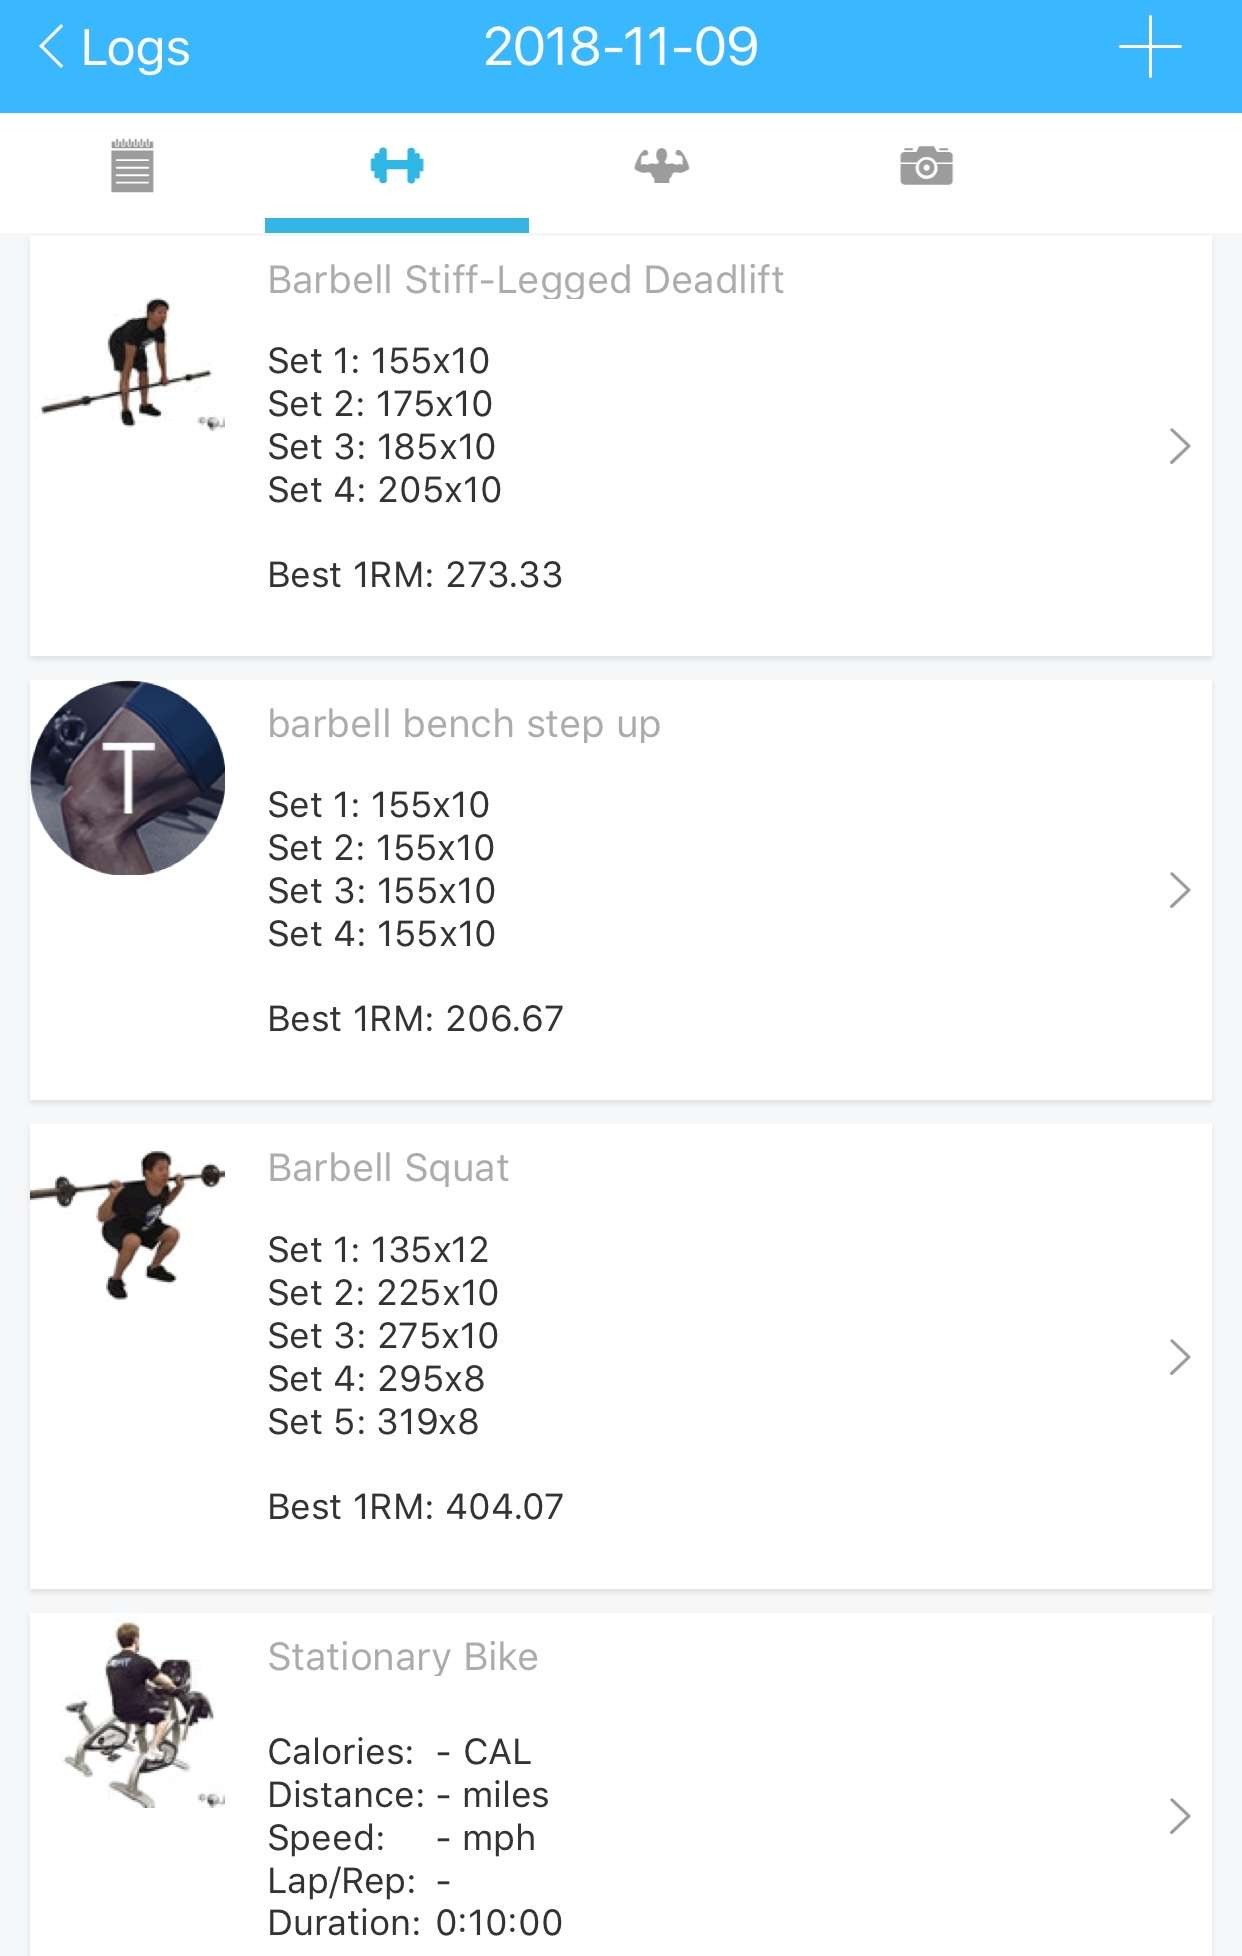Click Barbell Stiff-Legged Deadlift title

(525, 280)
